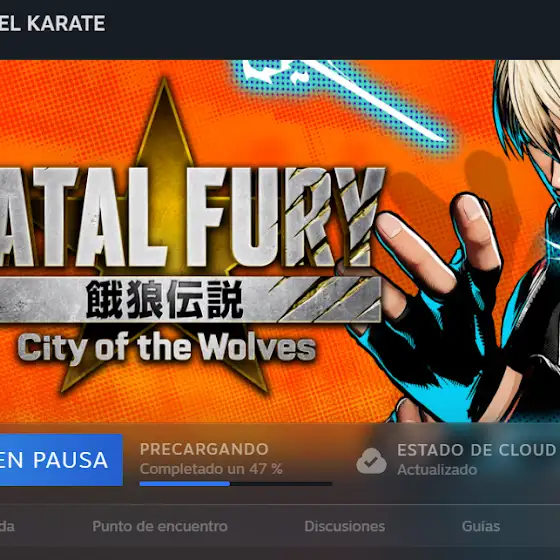This screenshot has width=560, height=560.
Task: Click the 'City of the Wolves' subtitle
Action: (167, 348)
